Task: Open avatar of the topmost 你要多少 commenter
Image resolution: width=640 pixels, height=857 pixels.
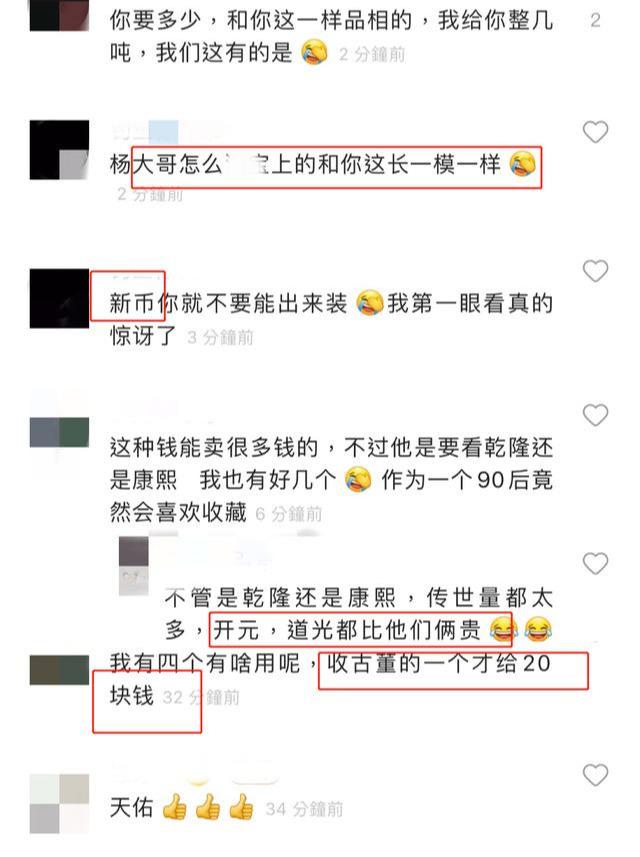Action: click(x=59, y=15)
